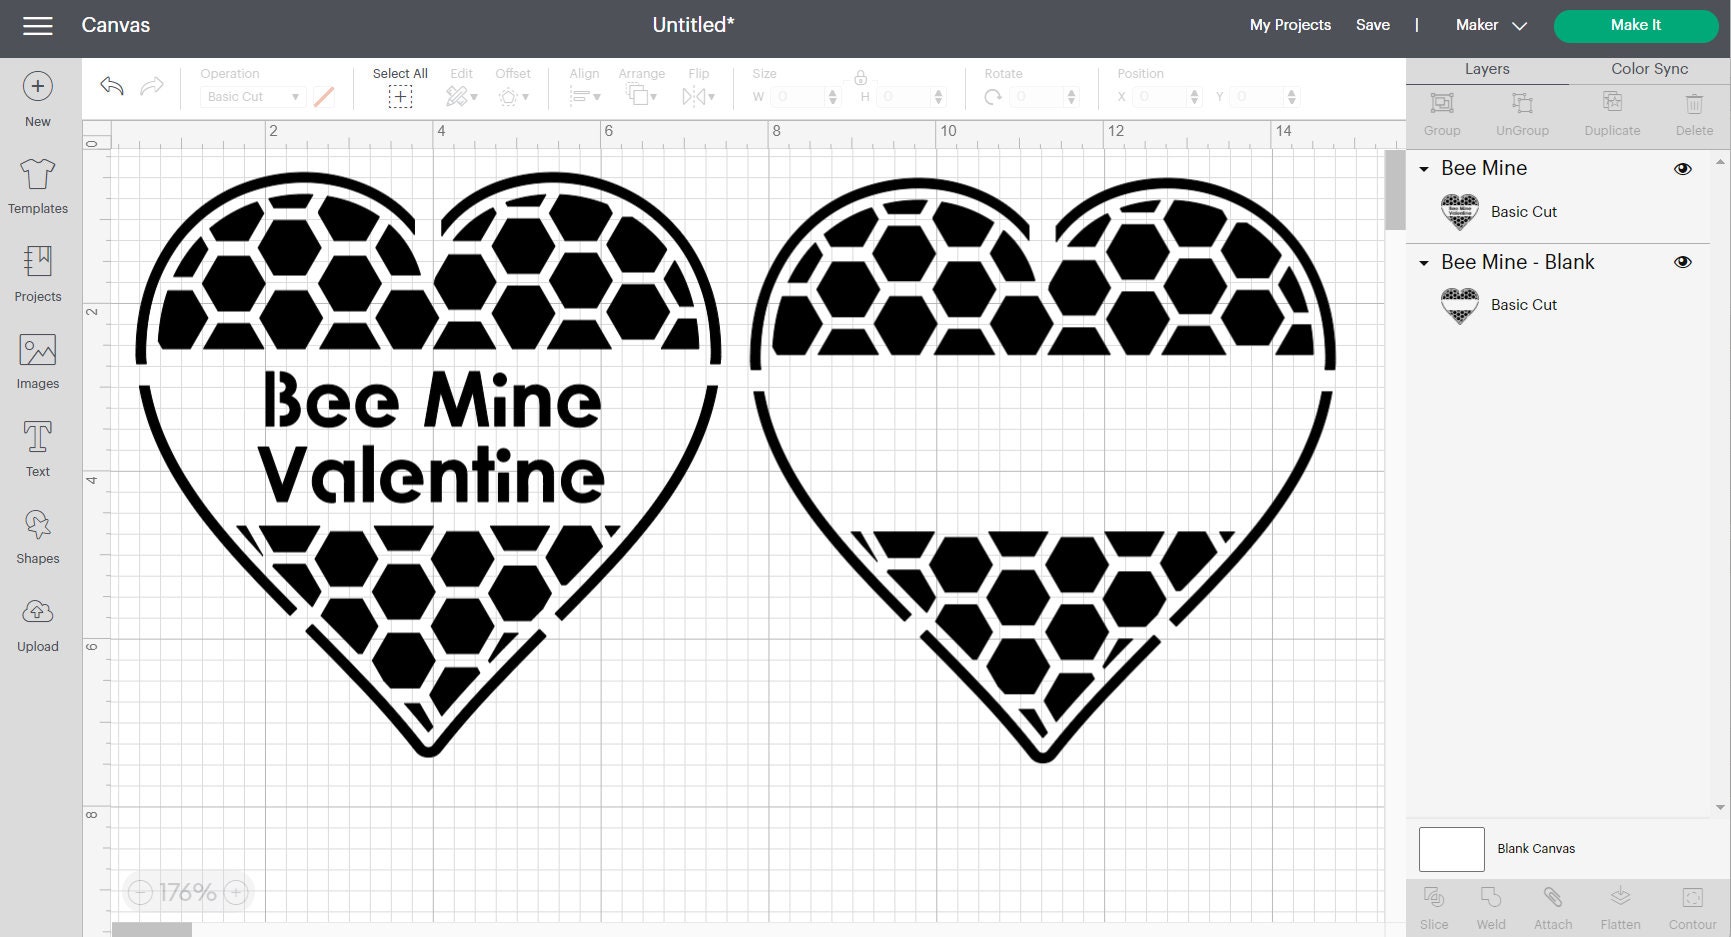
Task: Open the Upload panel
Action: pos(38,624)
